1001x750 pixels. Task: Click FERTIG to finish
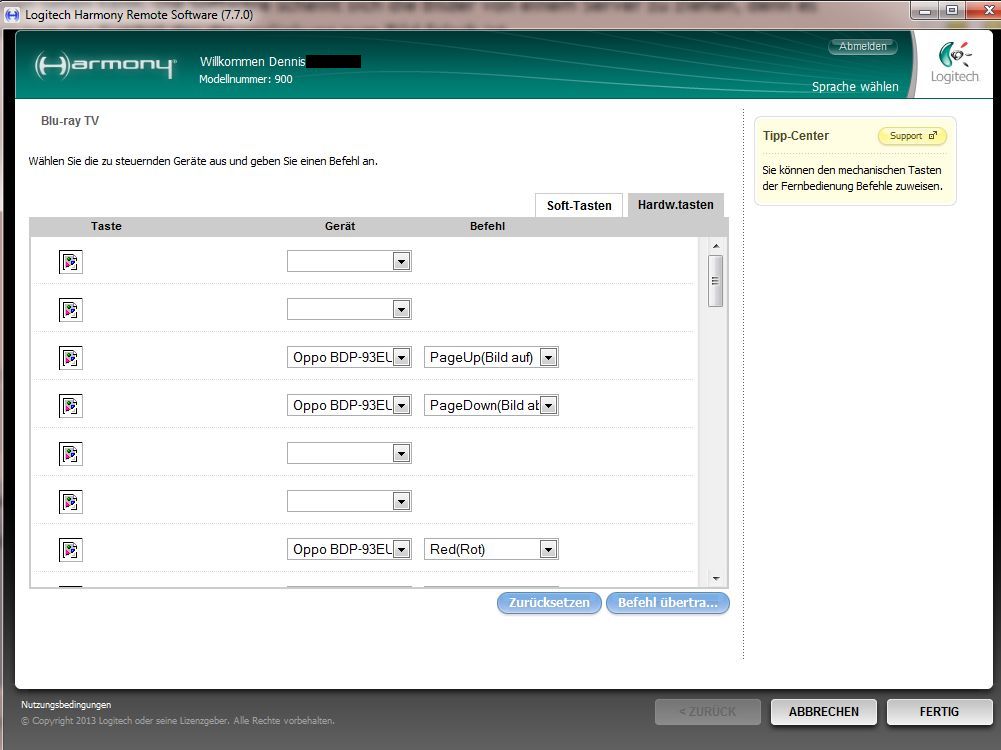click(939, 712)
